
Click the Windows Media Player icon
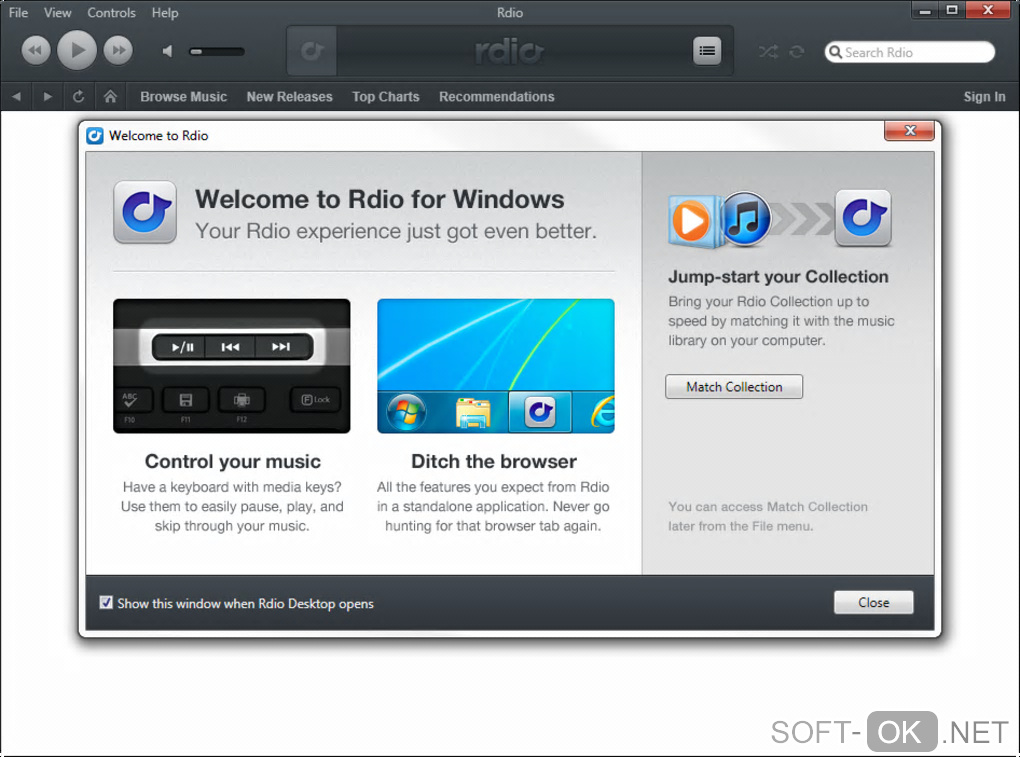click(x=693, y=221)
